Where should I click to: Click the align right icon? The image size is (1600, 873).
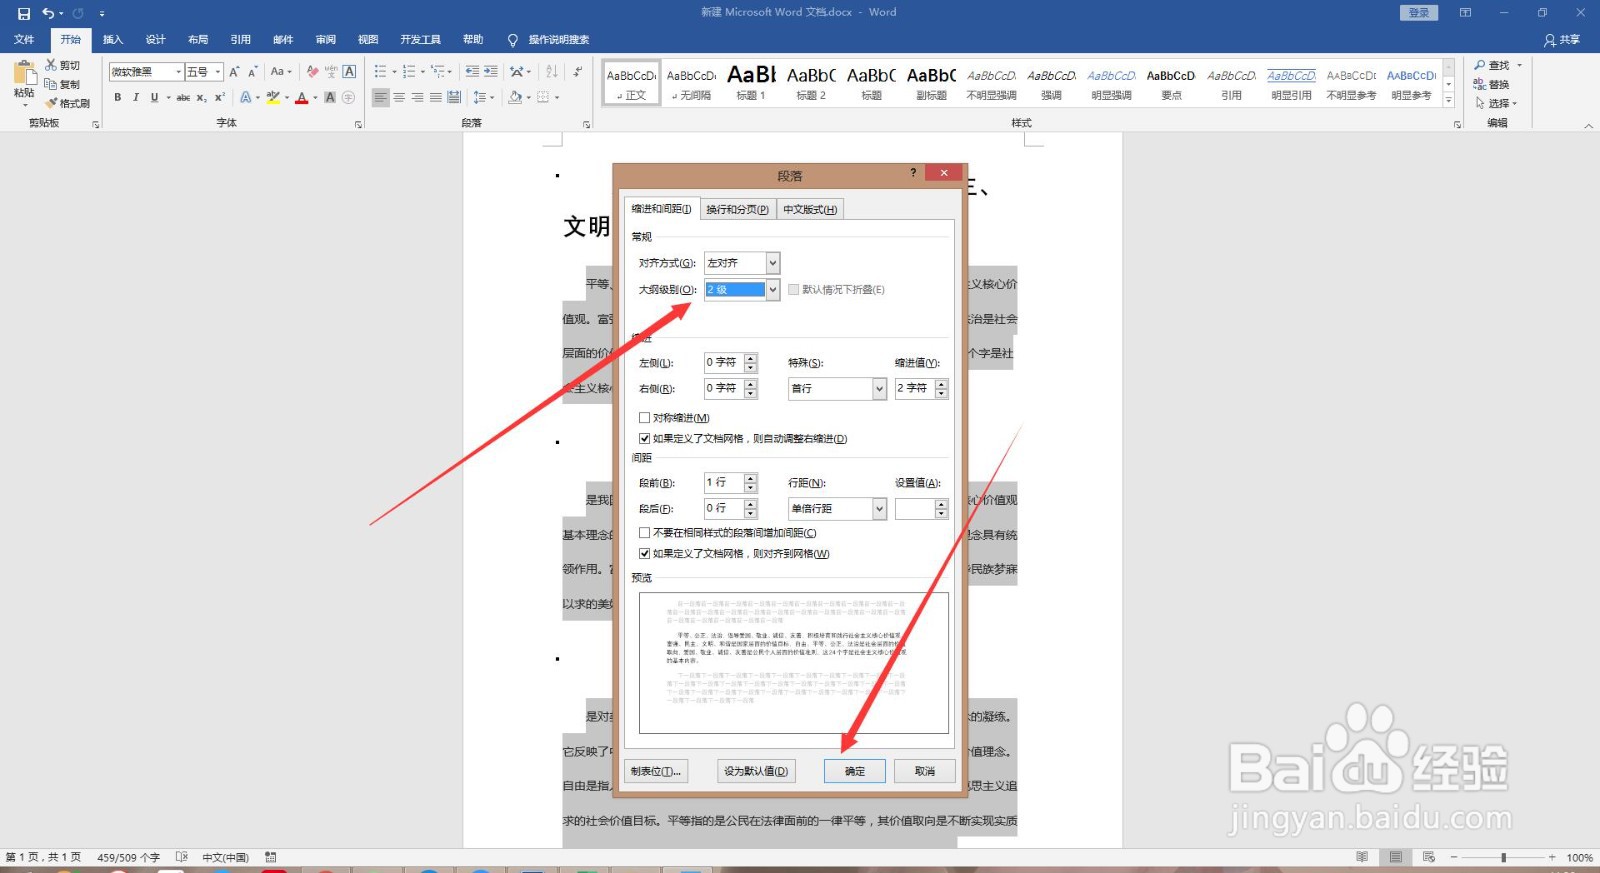(x=417, y=98)
